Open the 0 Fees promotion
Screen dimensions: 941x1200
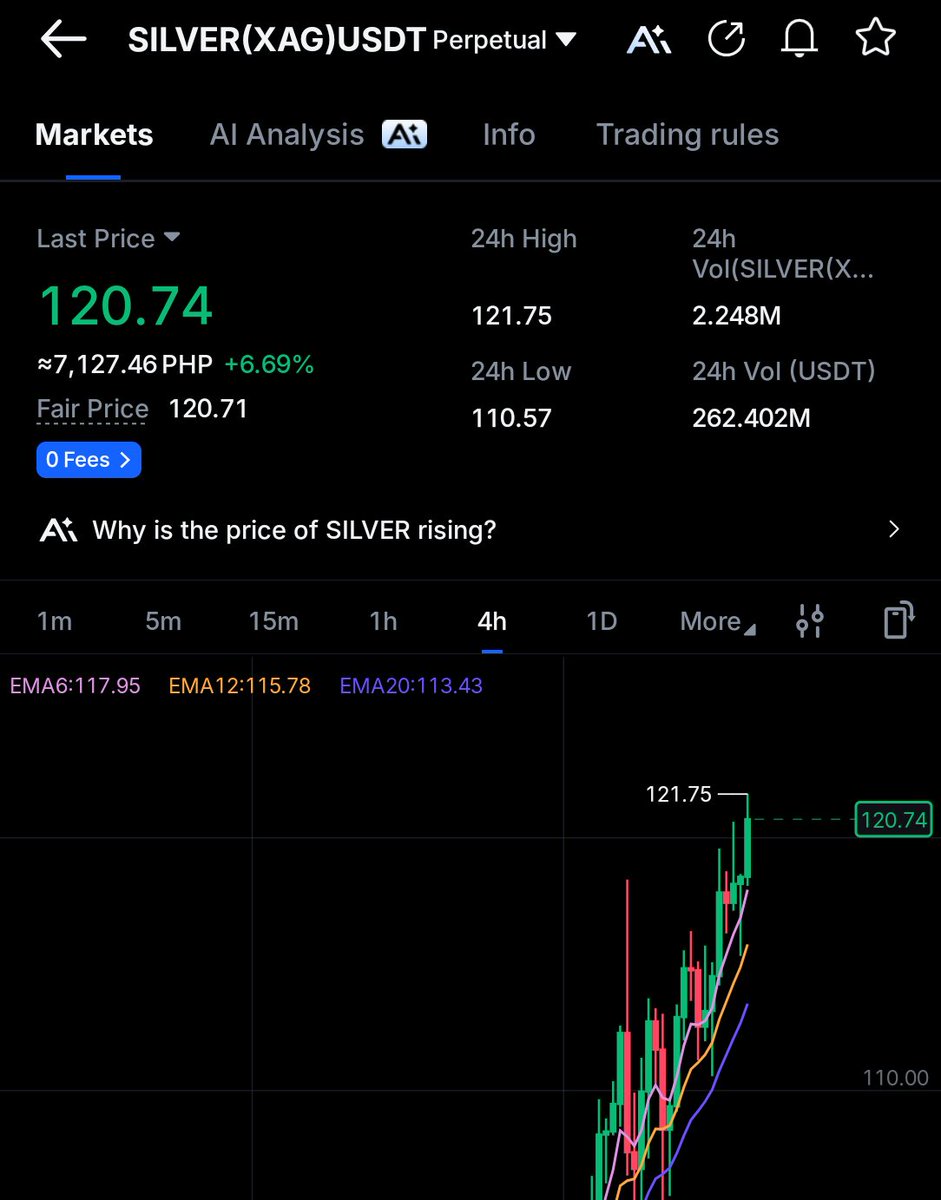coord(88,459)
